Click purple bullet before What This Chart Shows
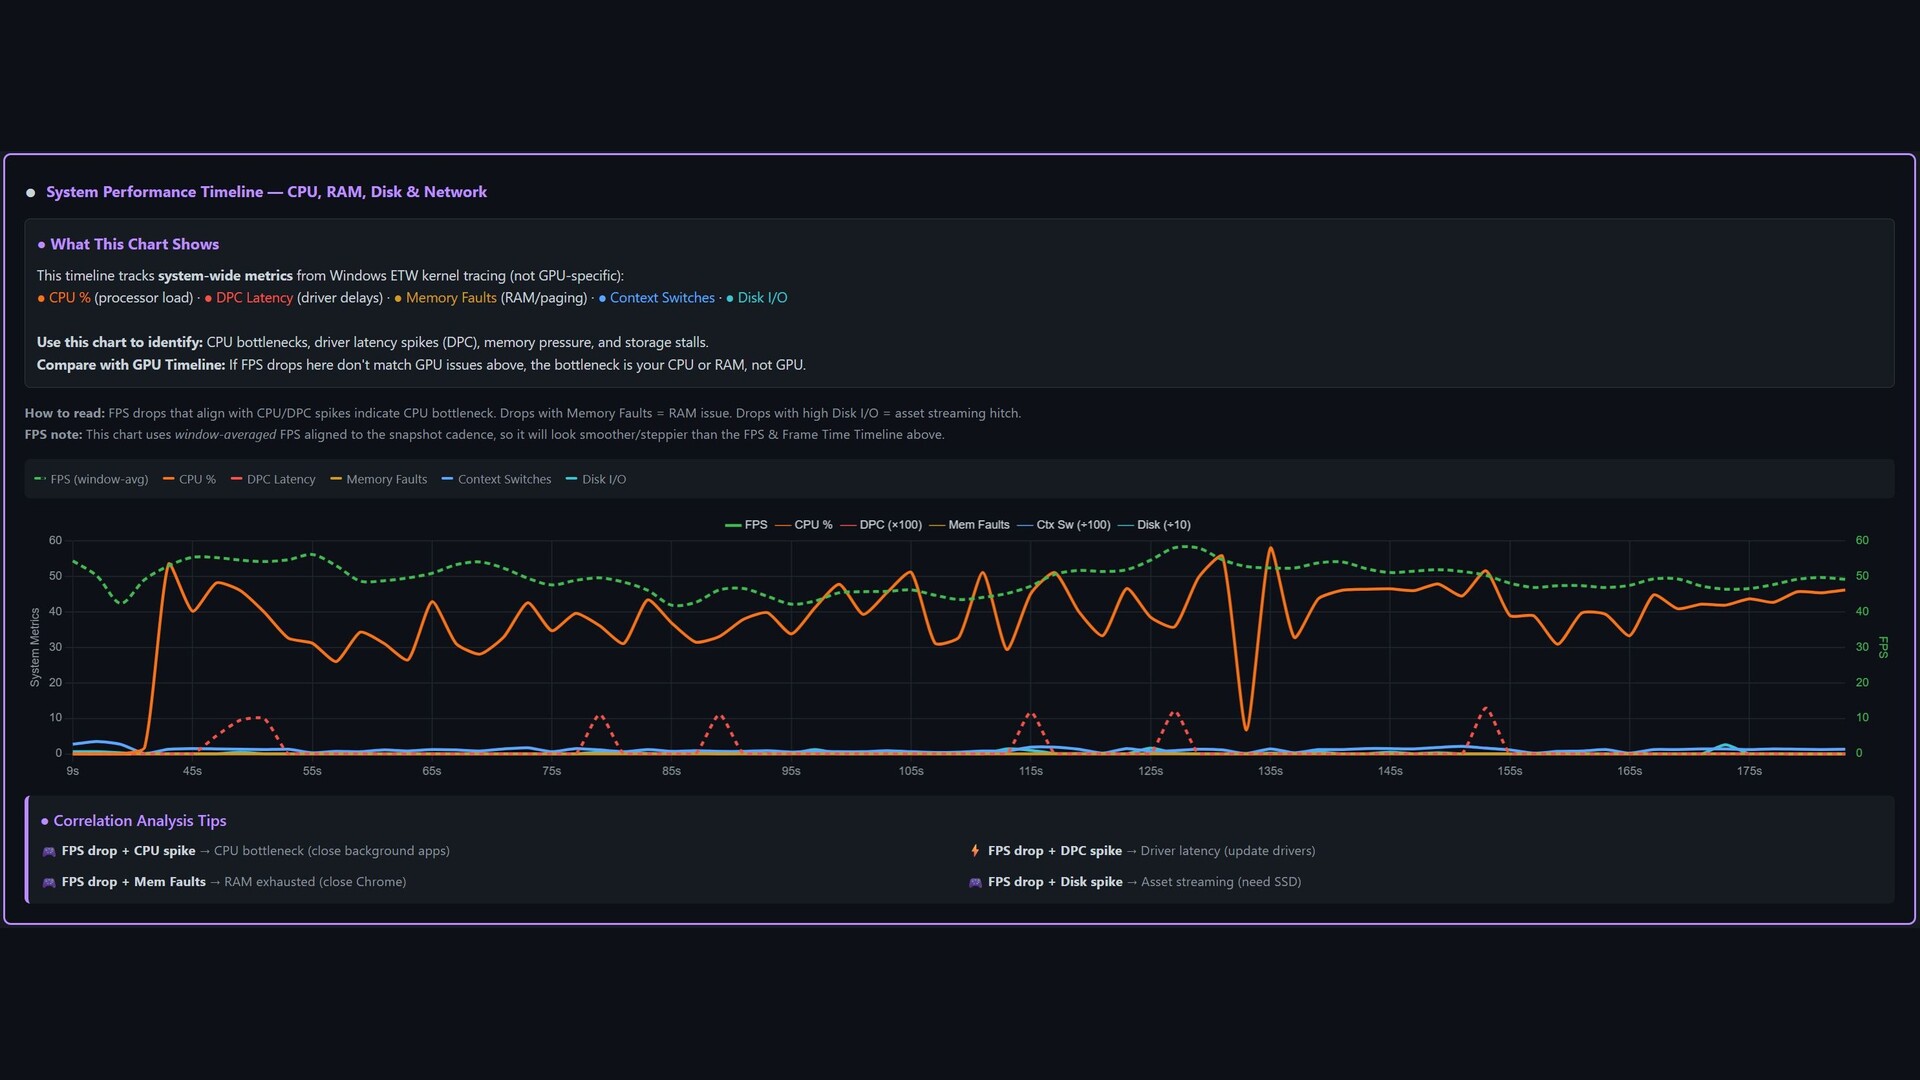The image size is (1920, 1080). tap(42, 245)
